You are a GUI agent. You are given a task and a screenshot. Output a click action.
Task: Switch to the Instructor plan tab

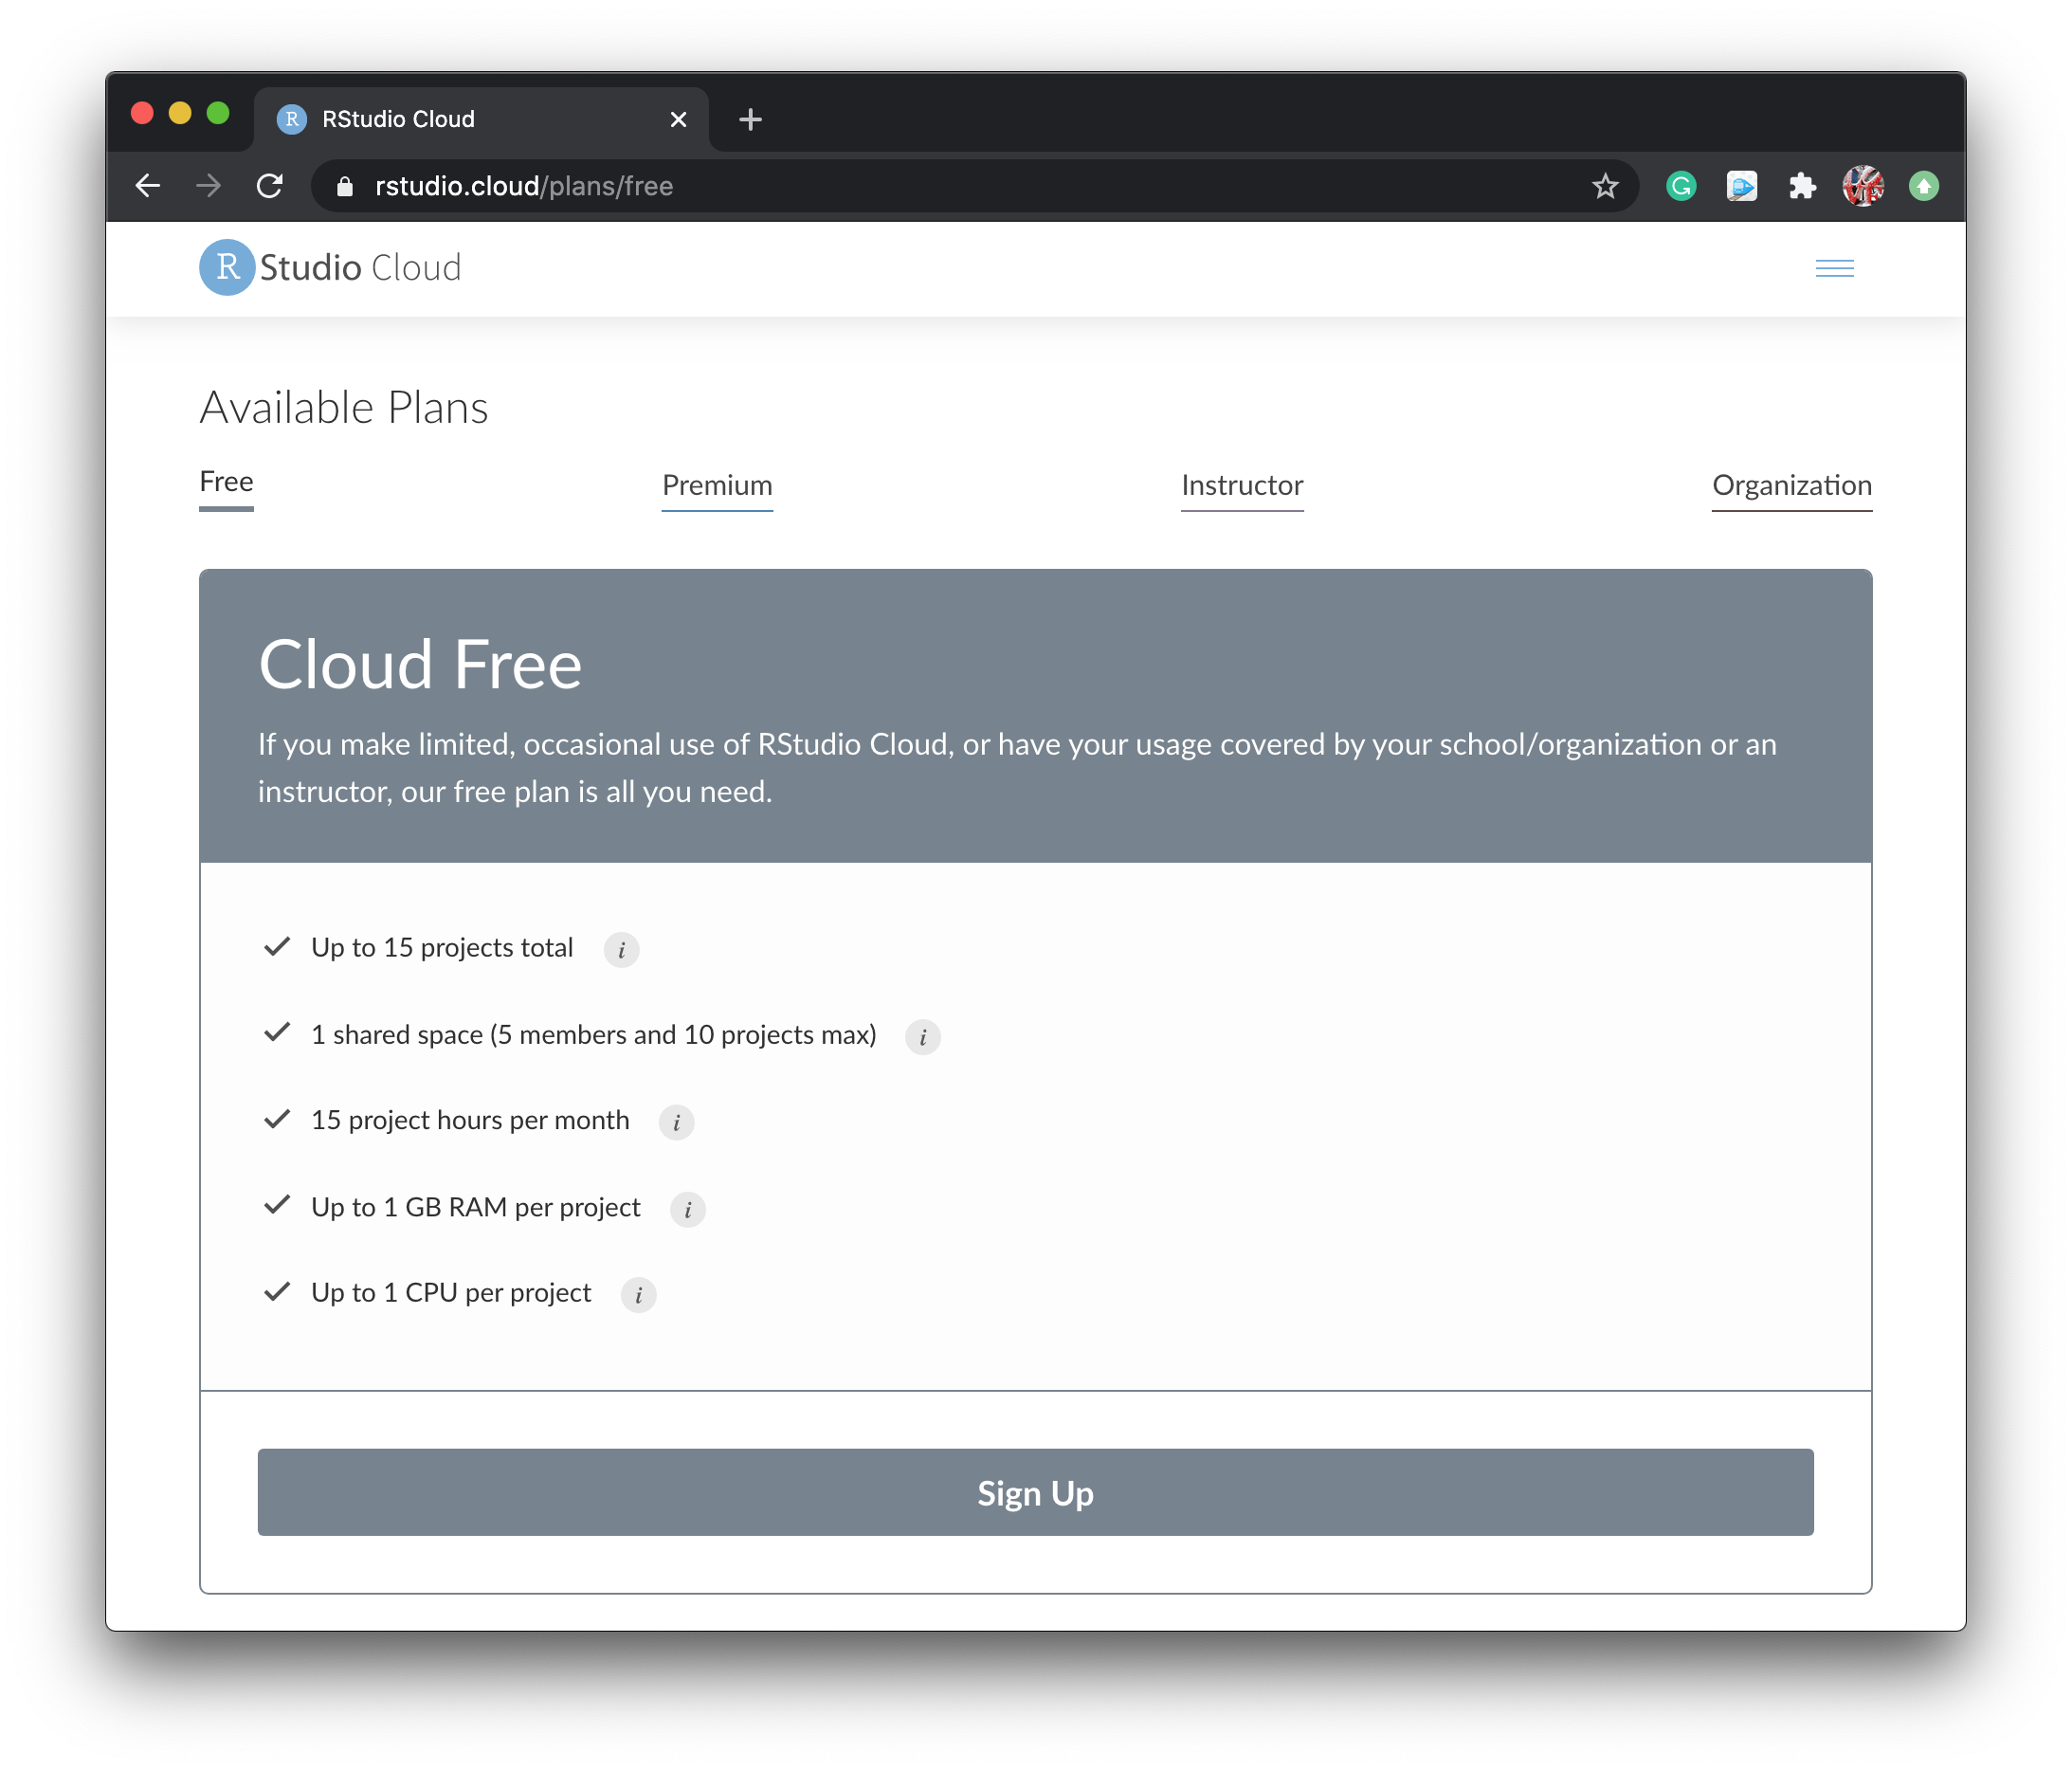[1242, 486]
